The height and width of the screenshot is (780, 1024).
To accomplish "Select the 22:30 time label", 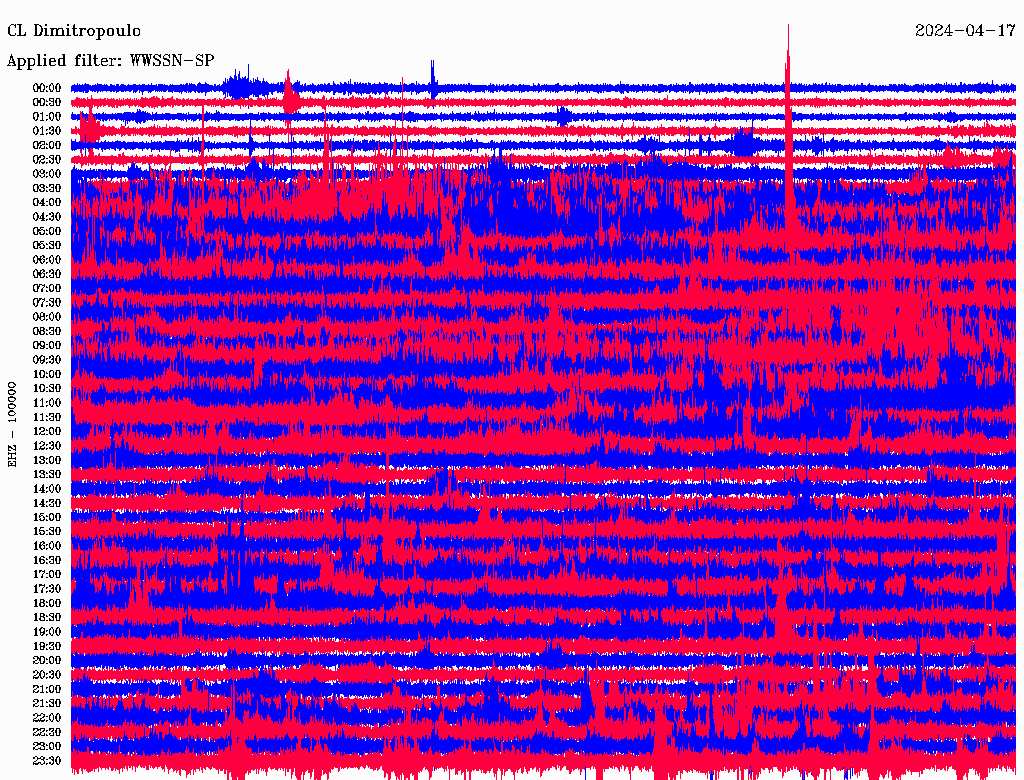I will [47, 732].
